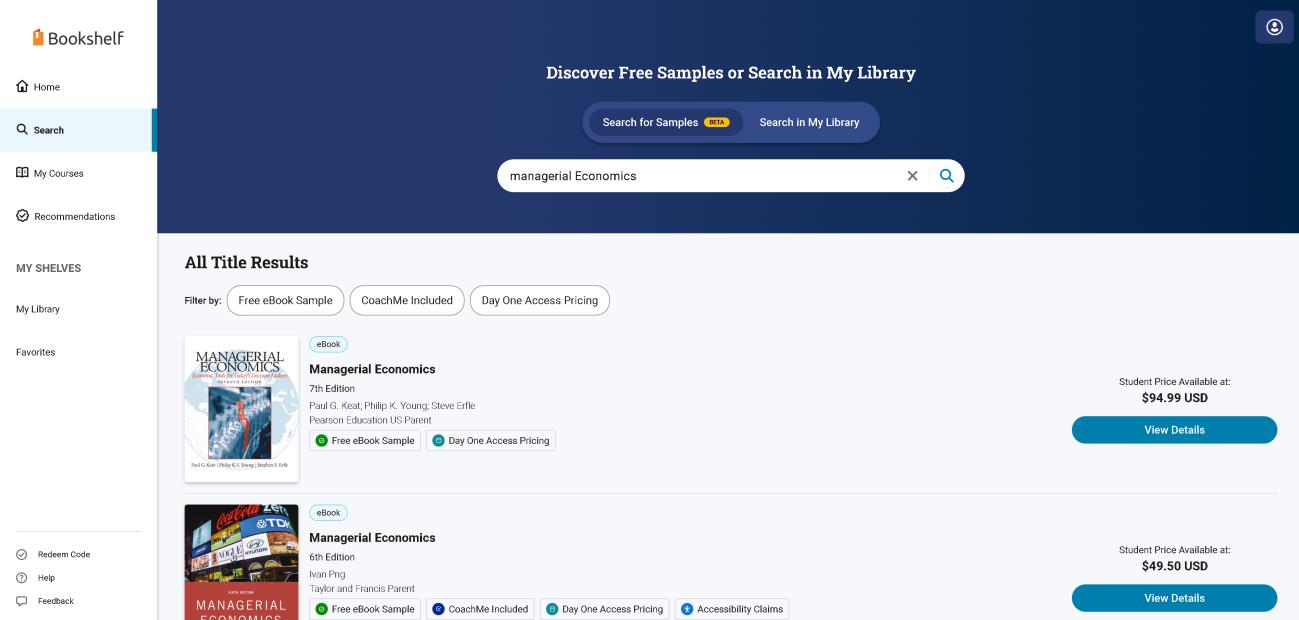Click the Accessibility Claims badge

click(732, 609)
